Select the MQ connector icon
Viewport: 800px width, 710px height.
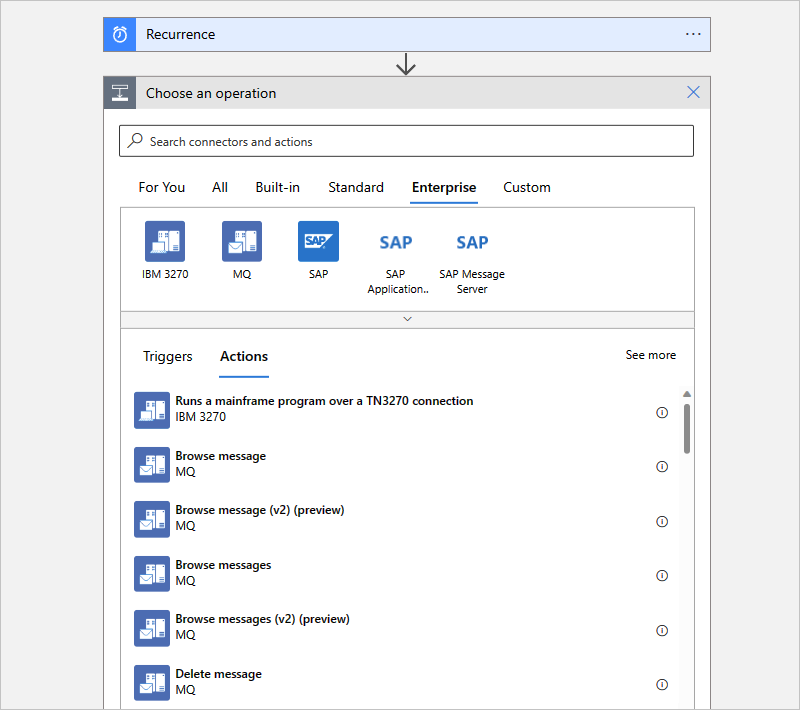242,241
